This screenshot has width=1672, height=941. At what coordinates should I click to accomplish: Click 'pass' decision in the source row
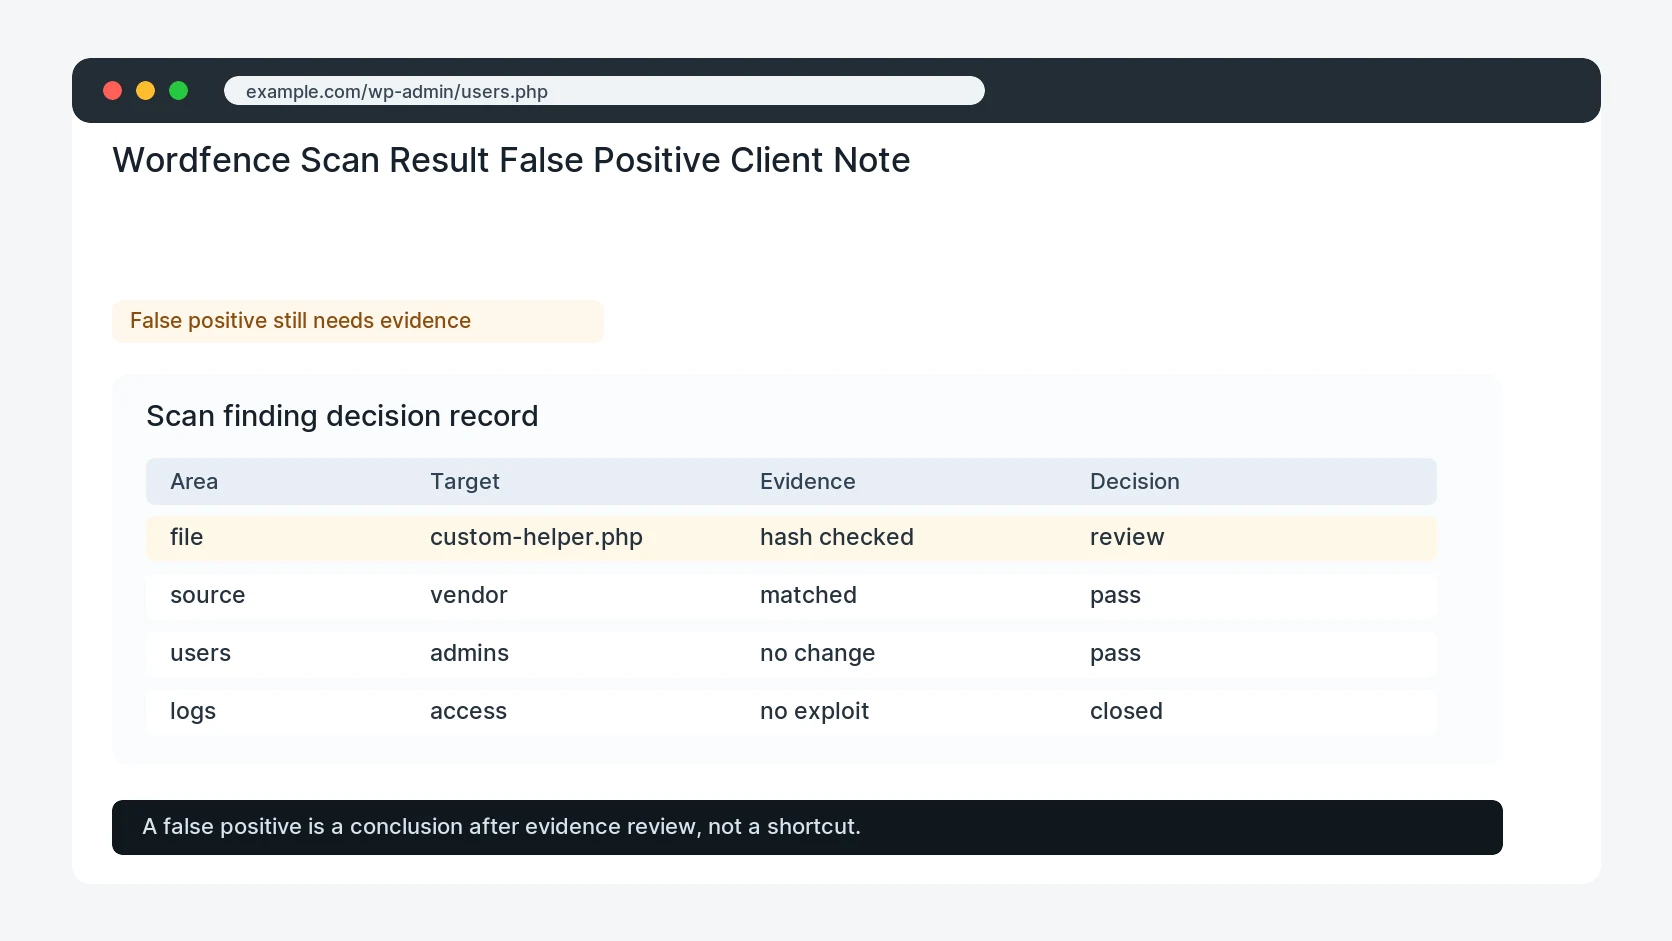coord(1115,595)
